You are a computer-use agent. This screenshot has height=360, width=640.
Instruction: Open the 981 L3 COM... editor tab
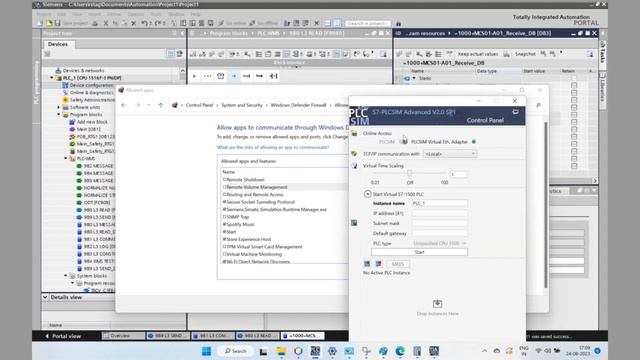click(213, 336)
